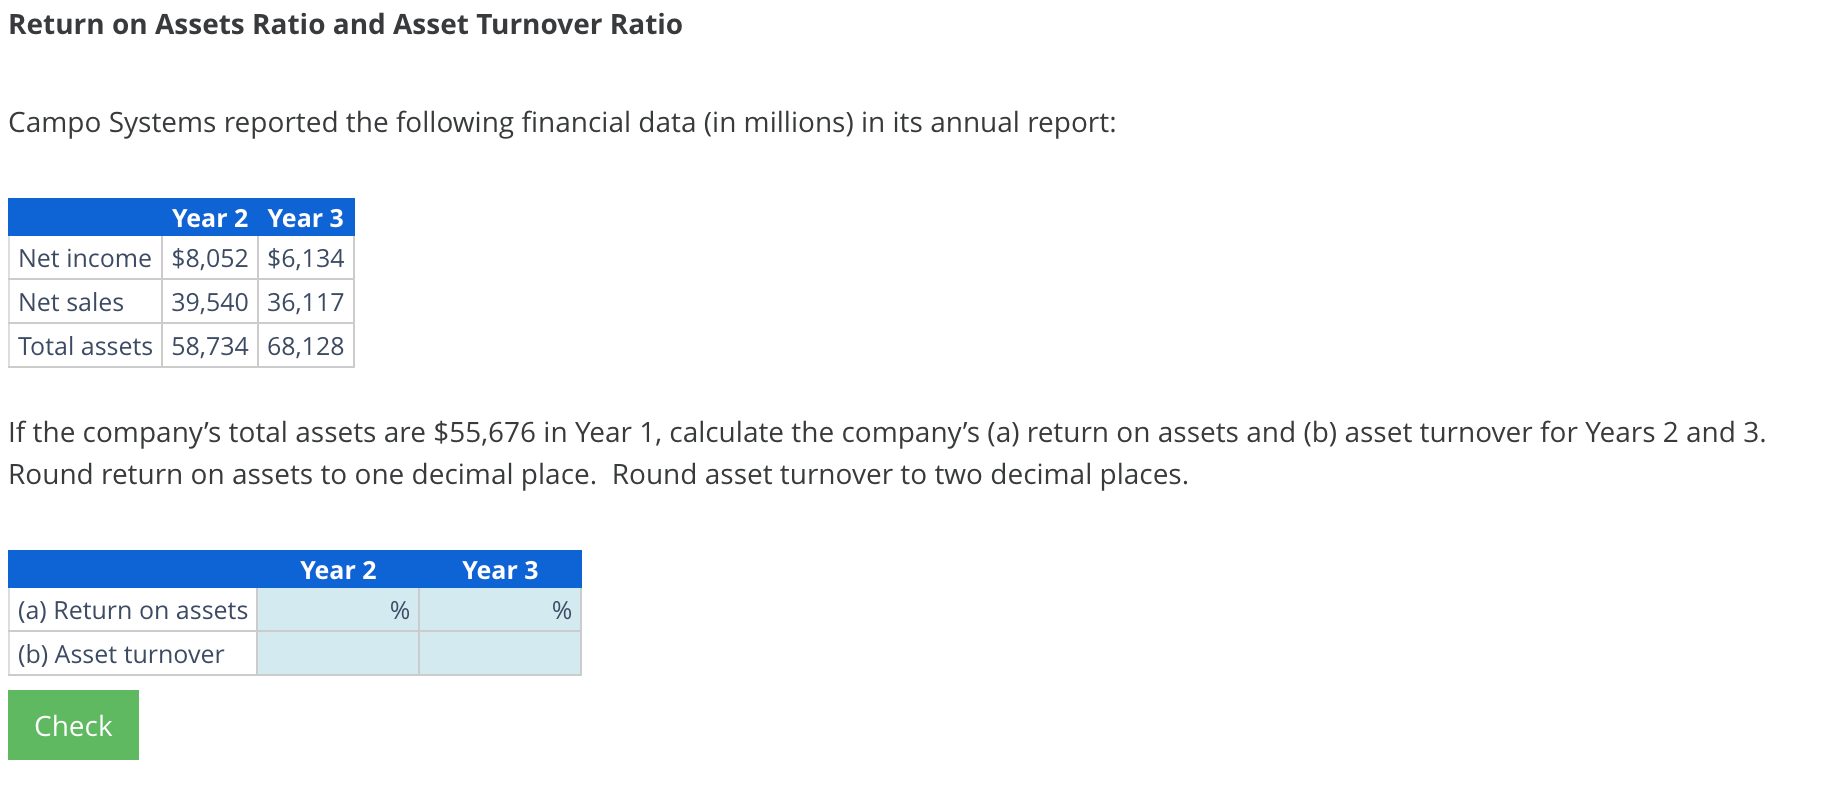Click the Net sales row label
Viewport: 1836px width, 802px height.
71,302
